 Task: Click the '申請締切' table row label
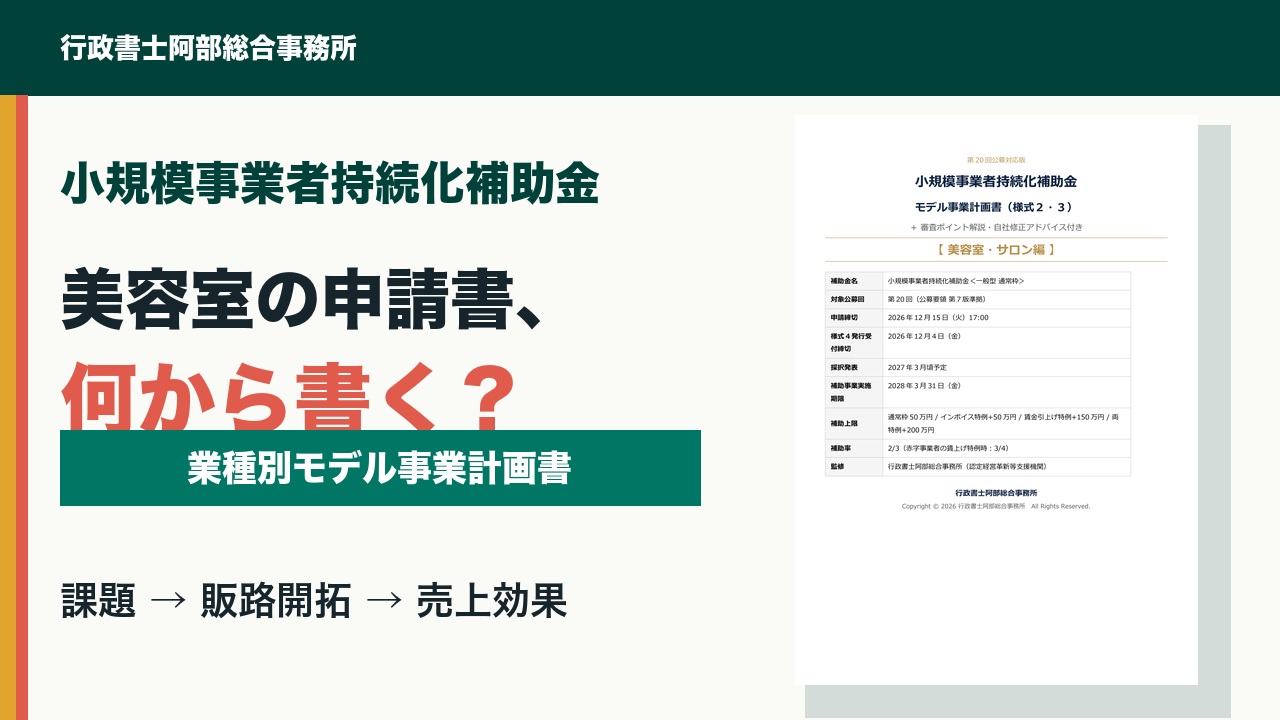pos(844,317)
